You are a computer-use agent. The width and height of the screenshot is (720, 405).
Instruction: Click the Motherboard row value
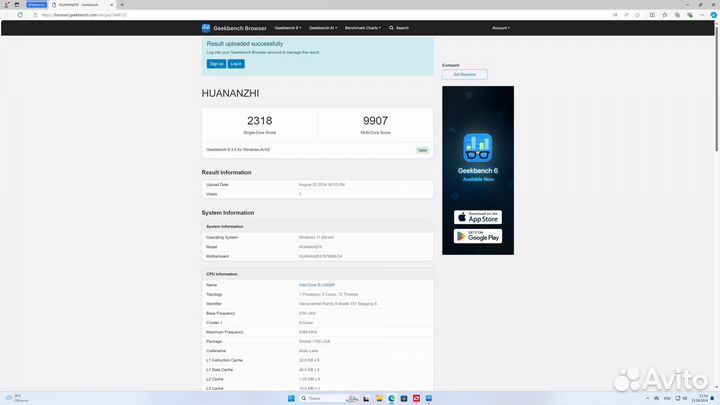[x=321, y=256]
